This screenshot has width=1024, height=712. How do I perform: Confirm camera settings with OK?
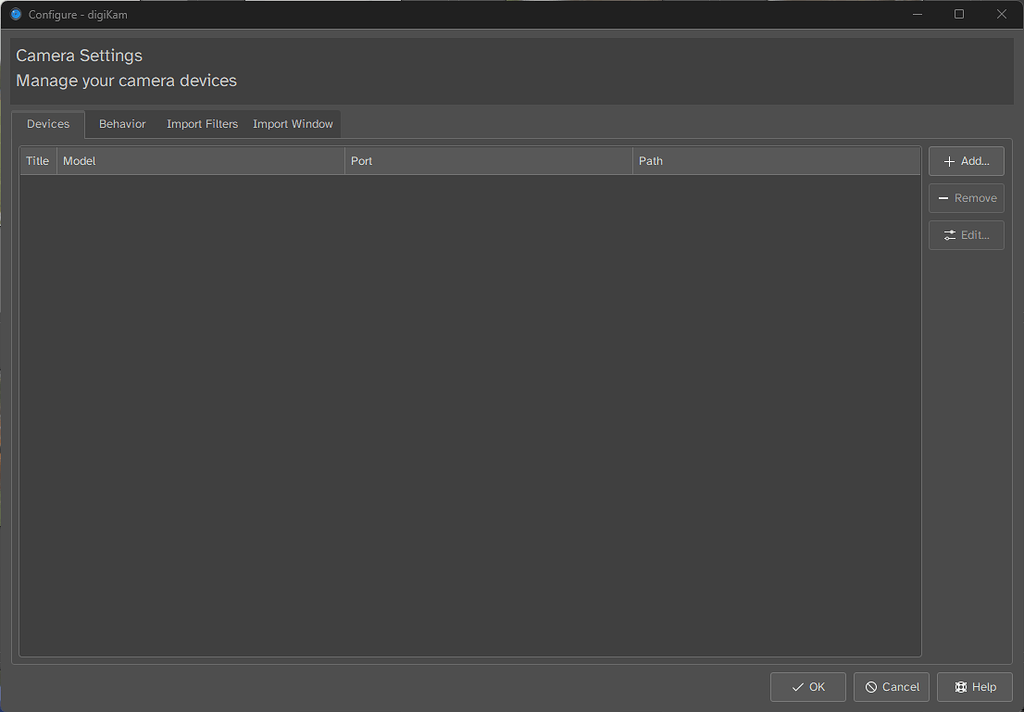coord(807,687)
